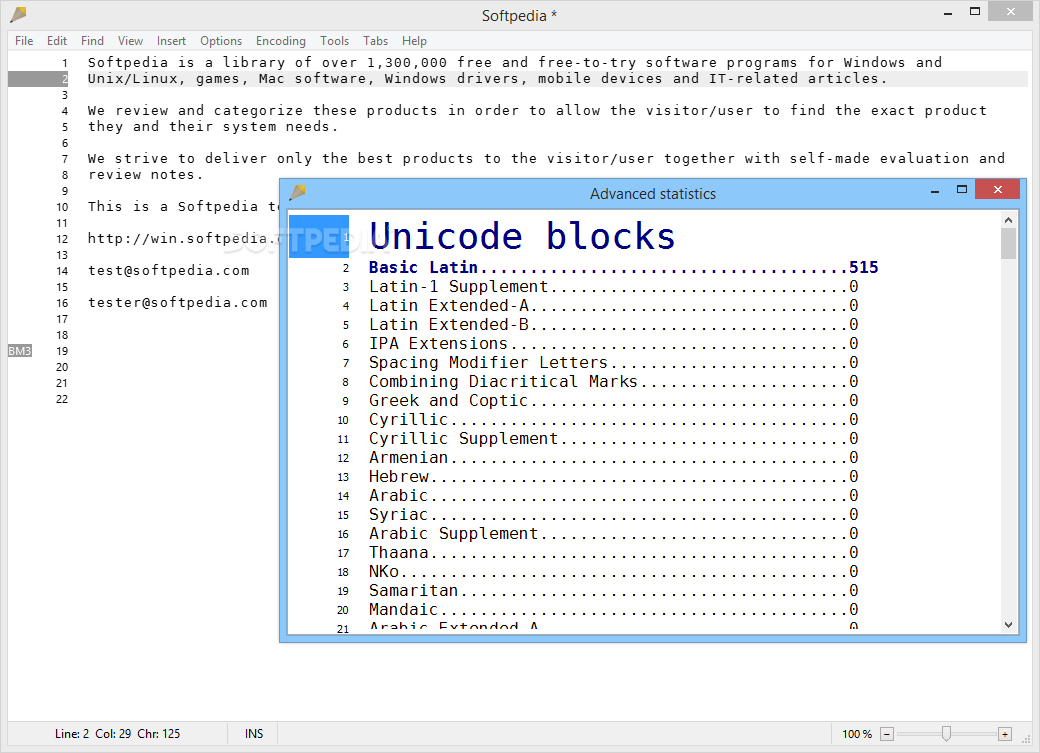Click the resize grip at window corner
The height and width of the screenshot is (753, 1040).
click(1026, 738)
